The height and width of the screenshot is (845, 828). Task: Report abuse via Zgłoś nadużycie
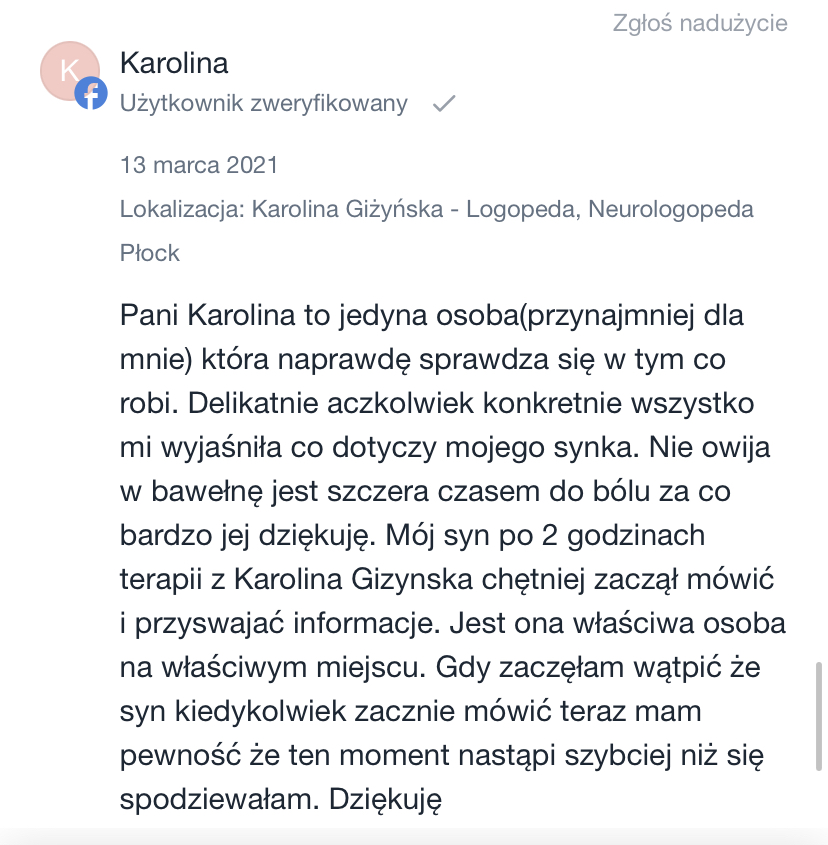tap(700, 23)
